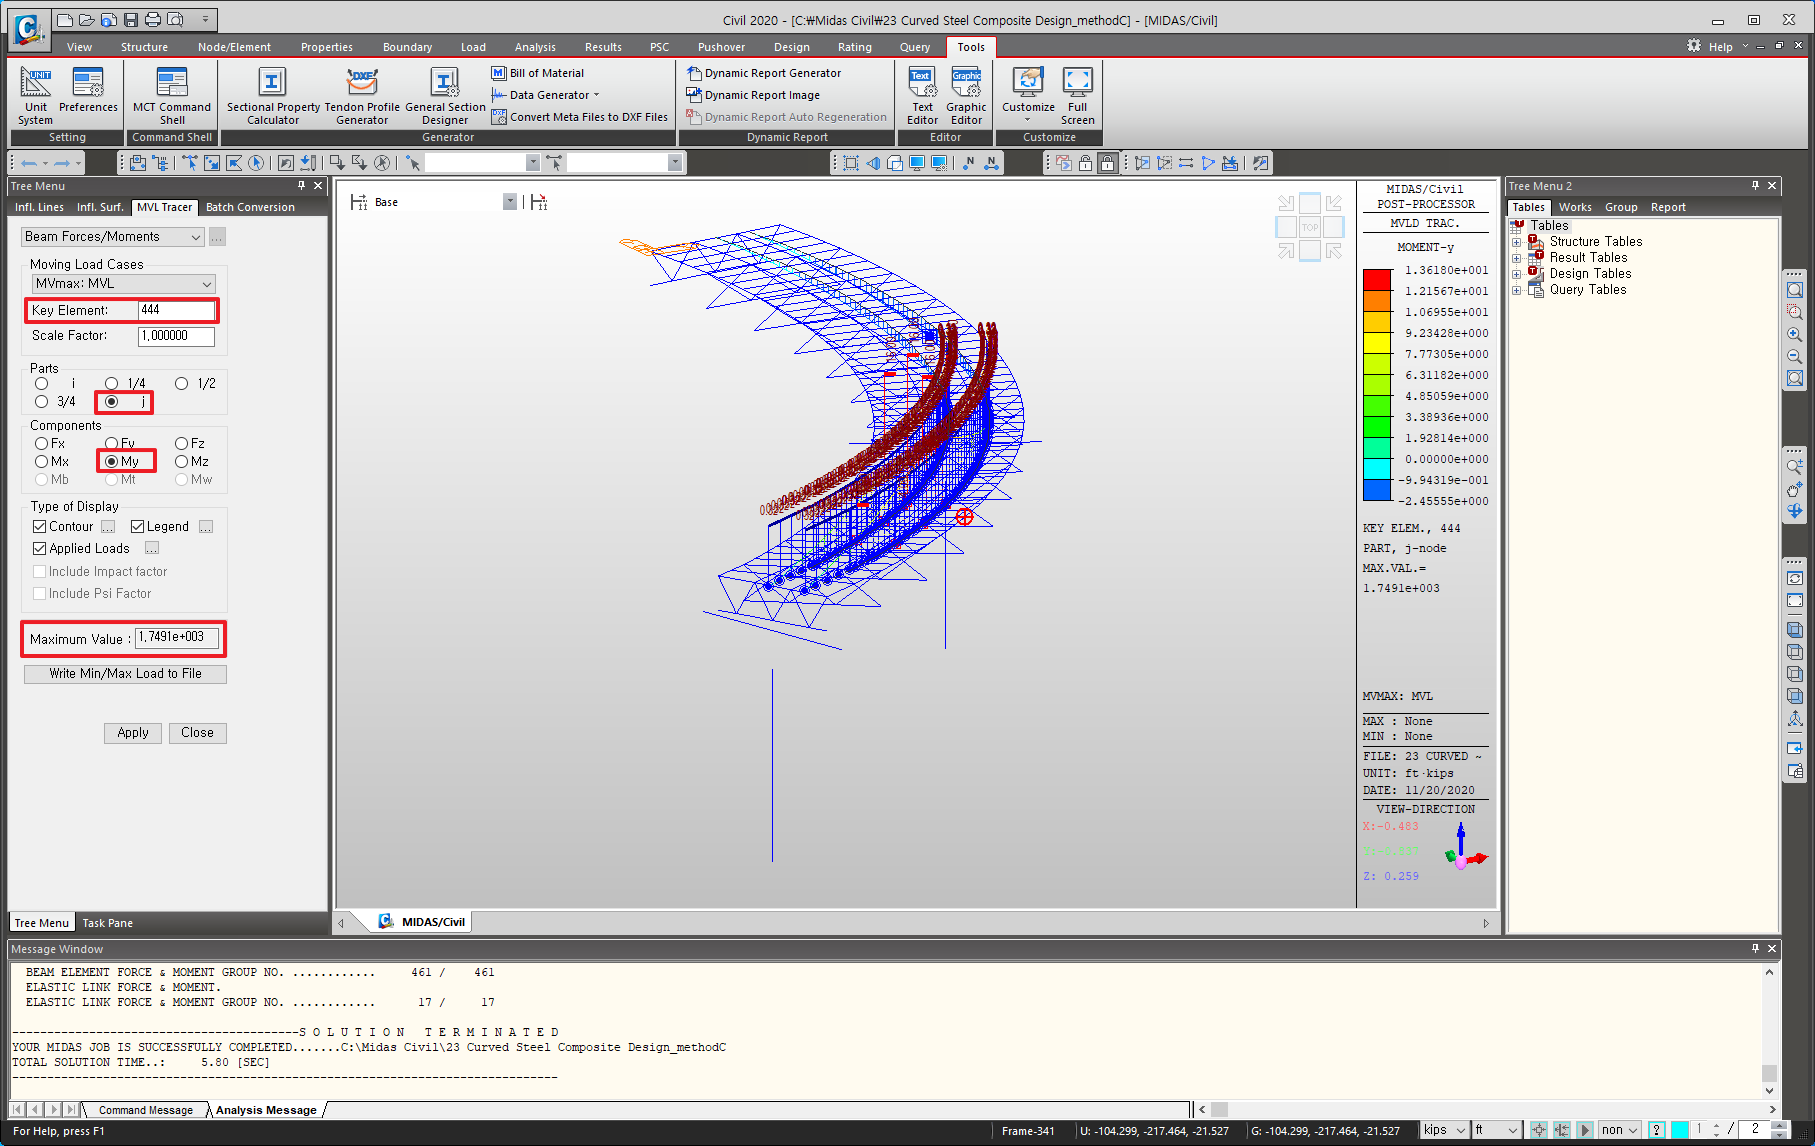Click the cyan legend color swatch

click(1377, 469)
